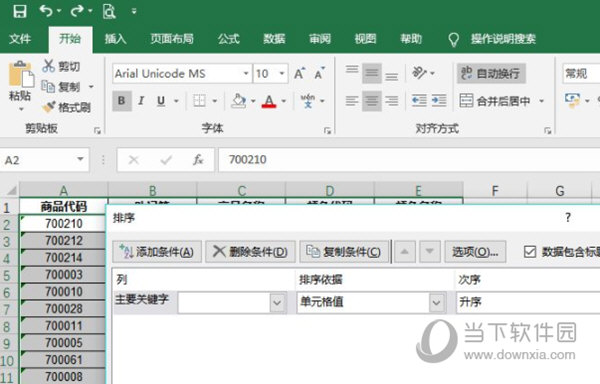This screenshot has height=384, width=600.
Task: Toggle italic formatting
Action: click(141, 101)
